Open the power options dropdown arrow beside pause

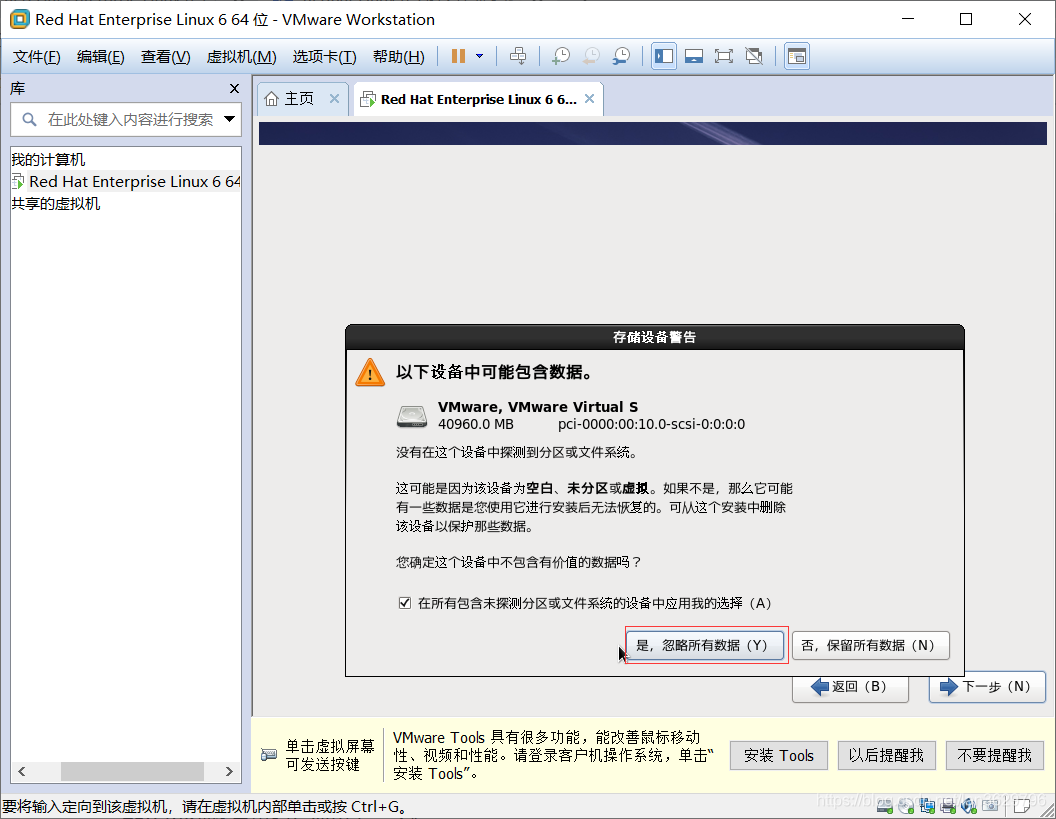(480, 56)
